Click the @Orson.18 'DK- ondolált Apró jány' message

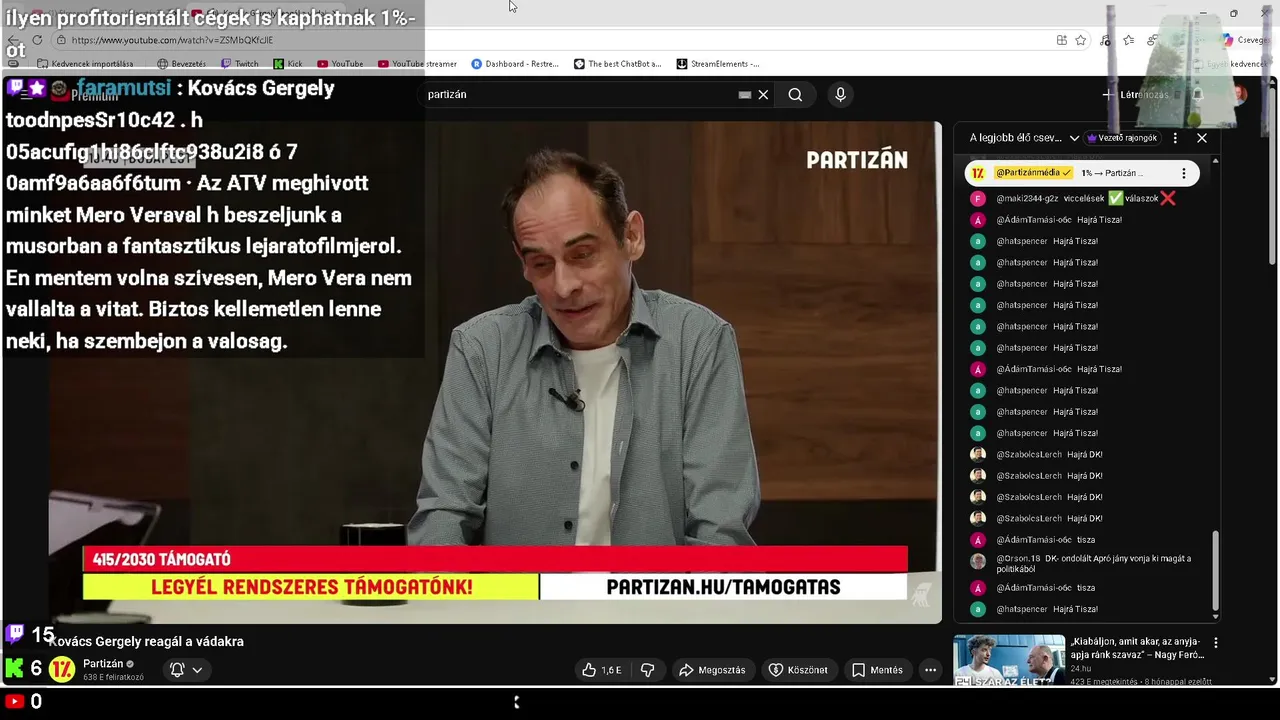coord(1094,563)
